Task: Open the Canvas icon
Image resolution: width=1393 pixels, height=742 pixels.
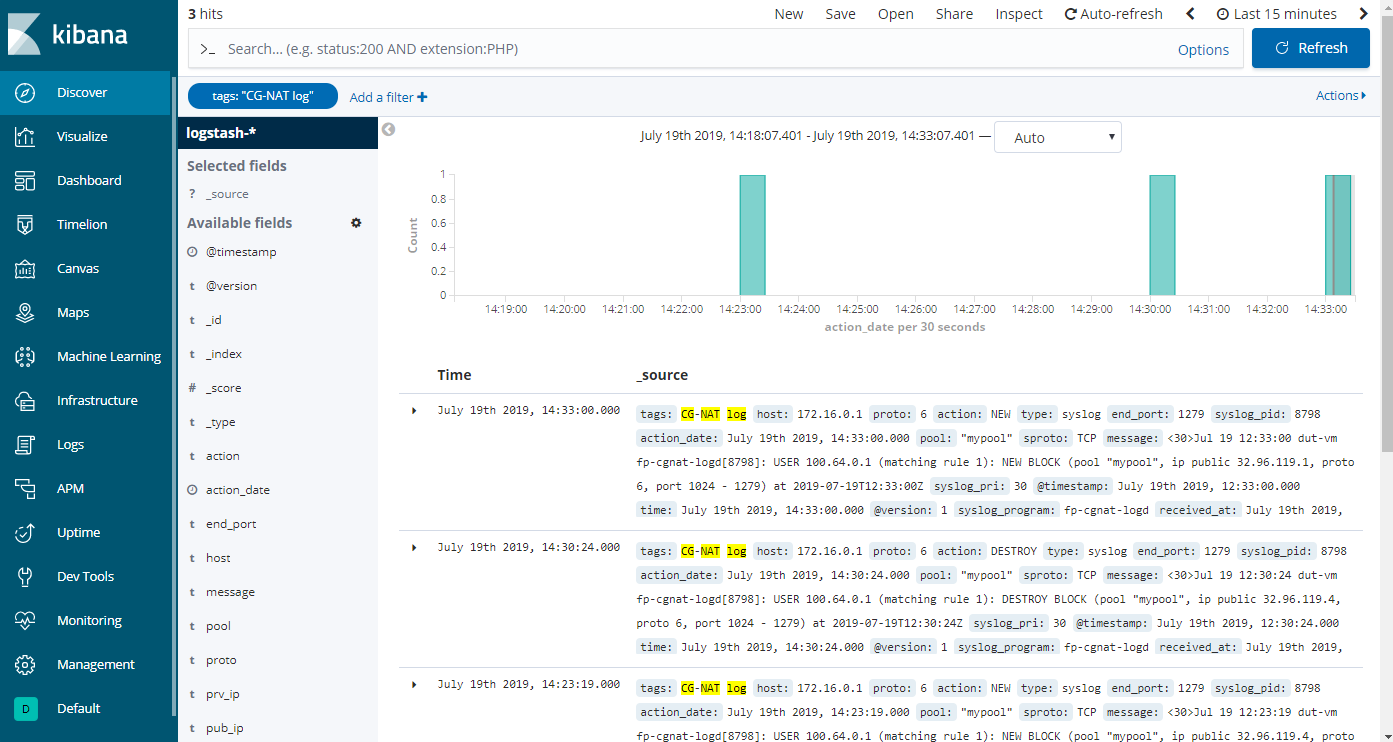Action: click(26, 268)
